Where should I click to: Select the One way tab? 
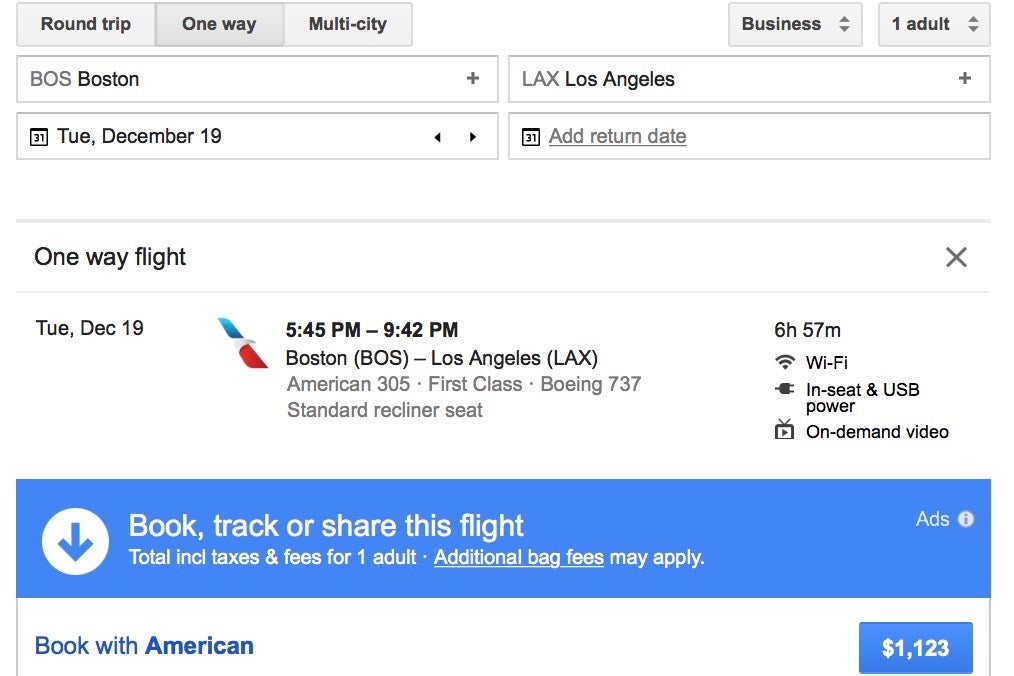tap(219, 24)
